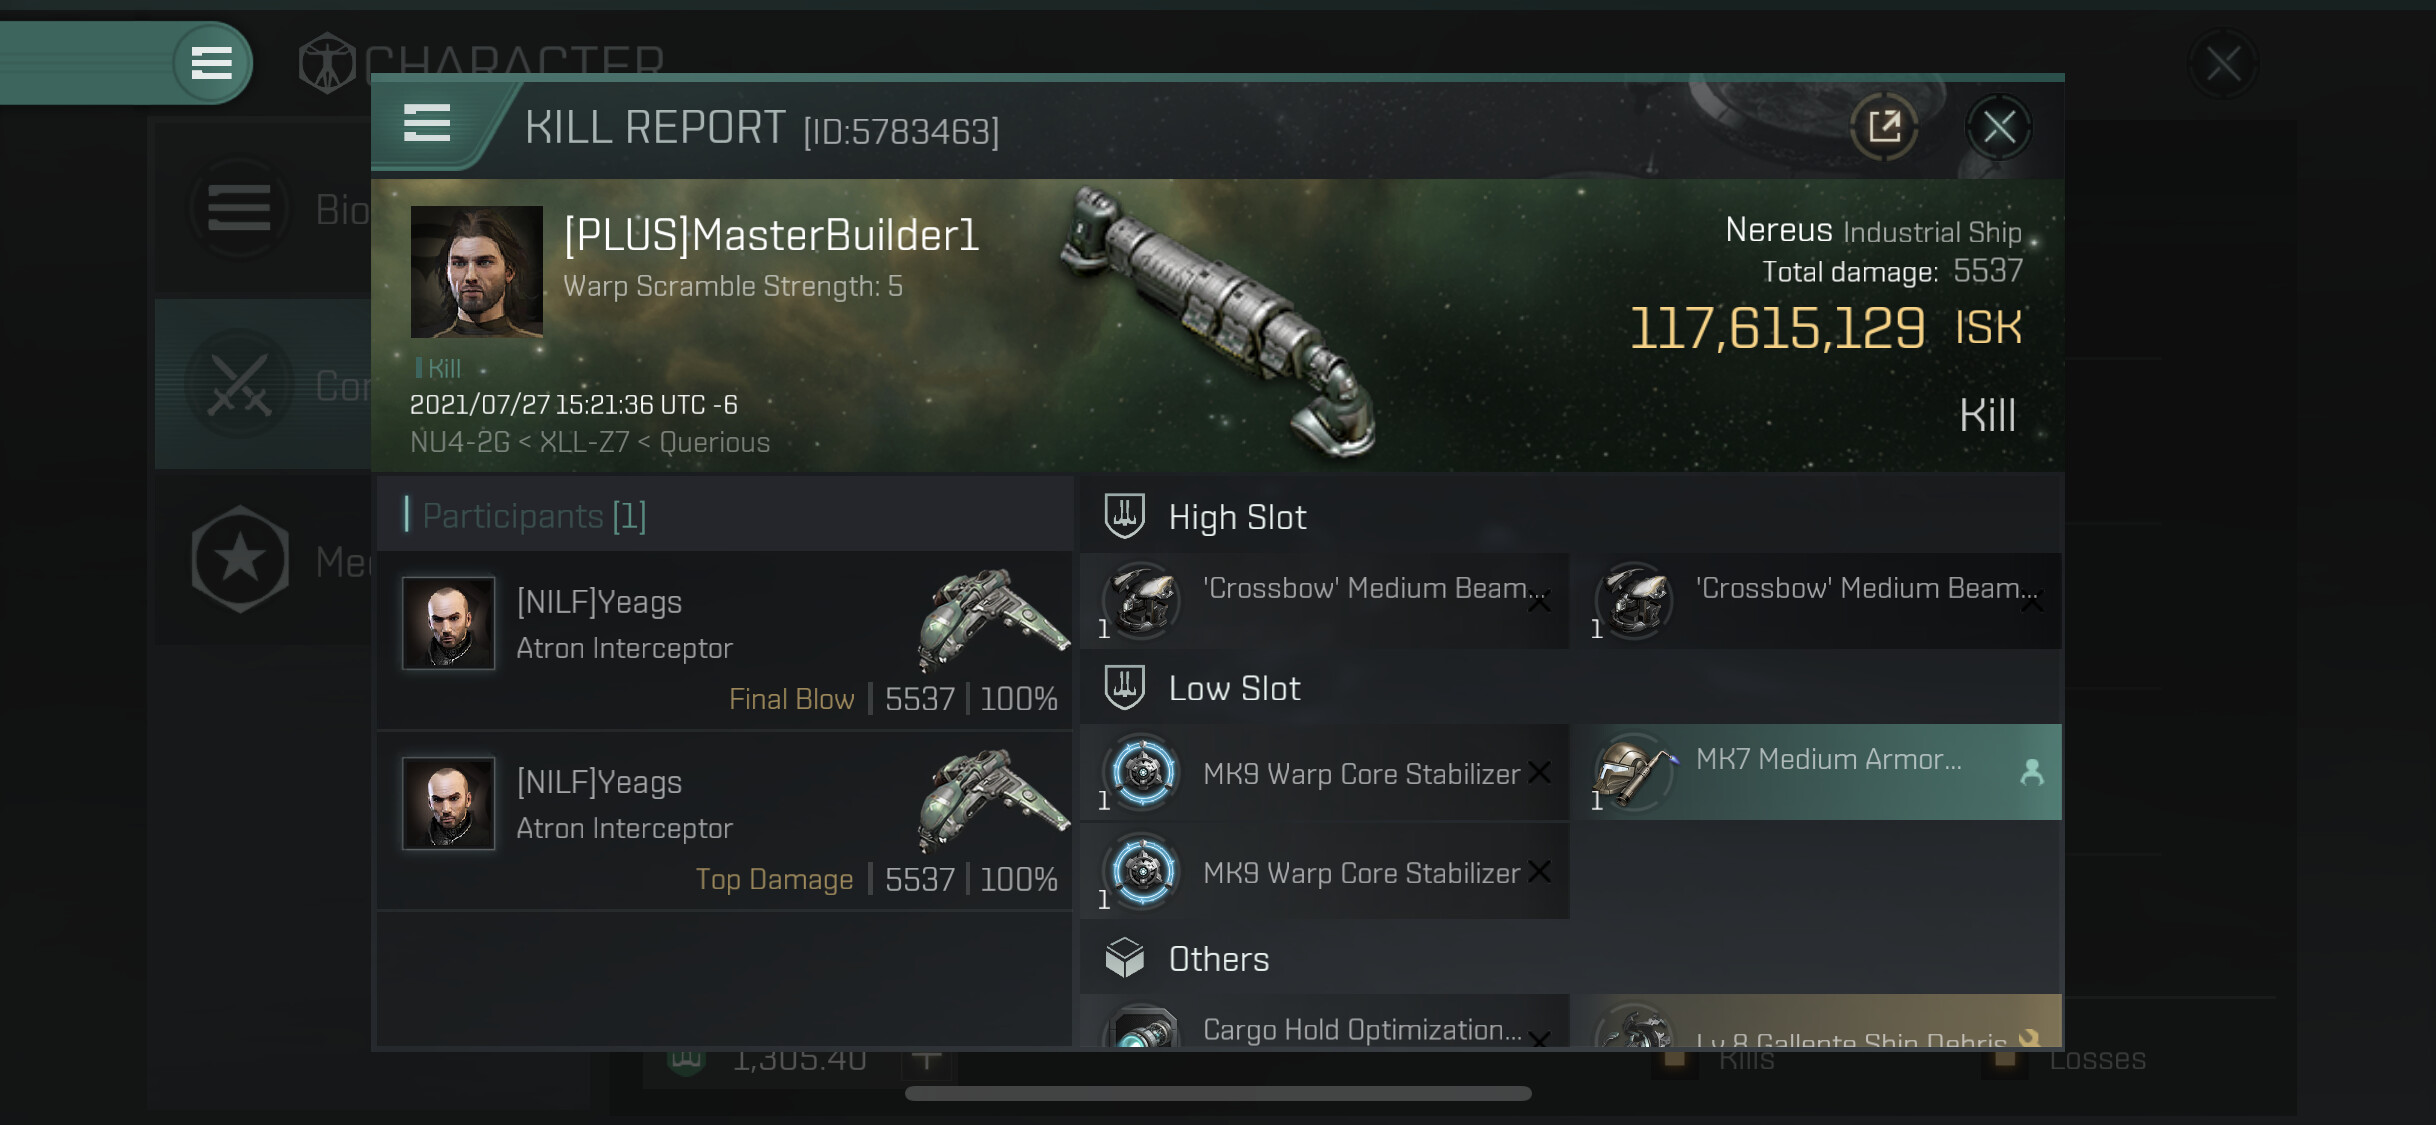Select the first 'Crossbow' Medium Beam item

point(1325,601)
